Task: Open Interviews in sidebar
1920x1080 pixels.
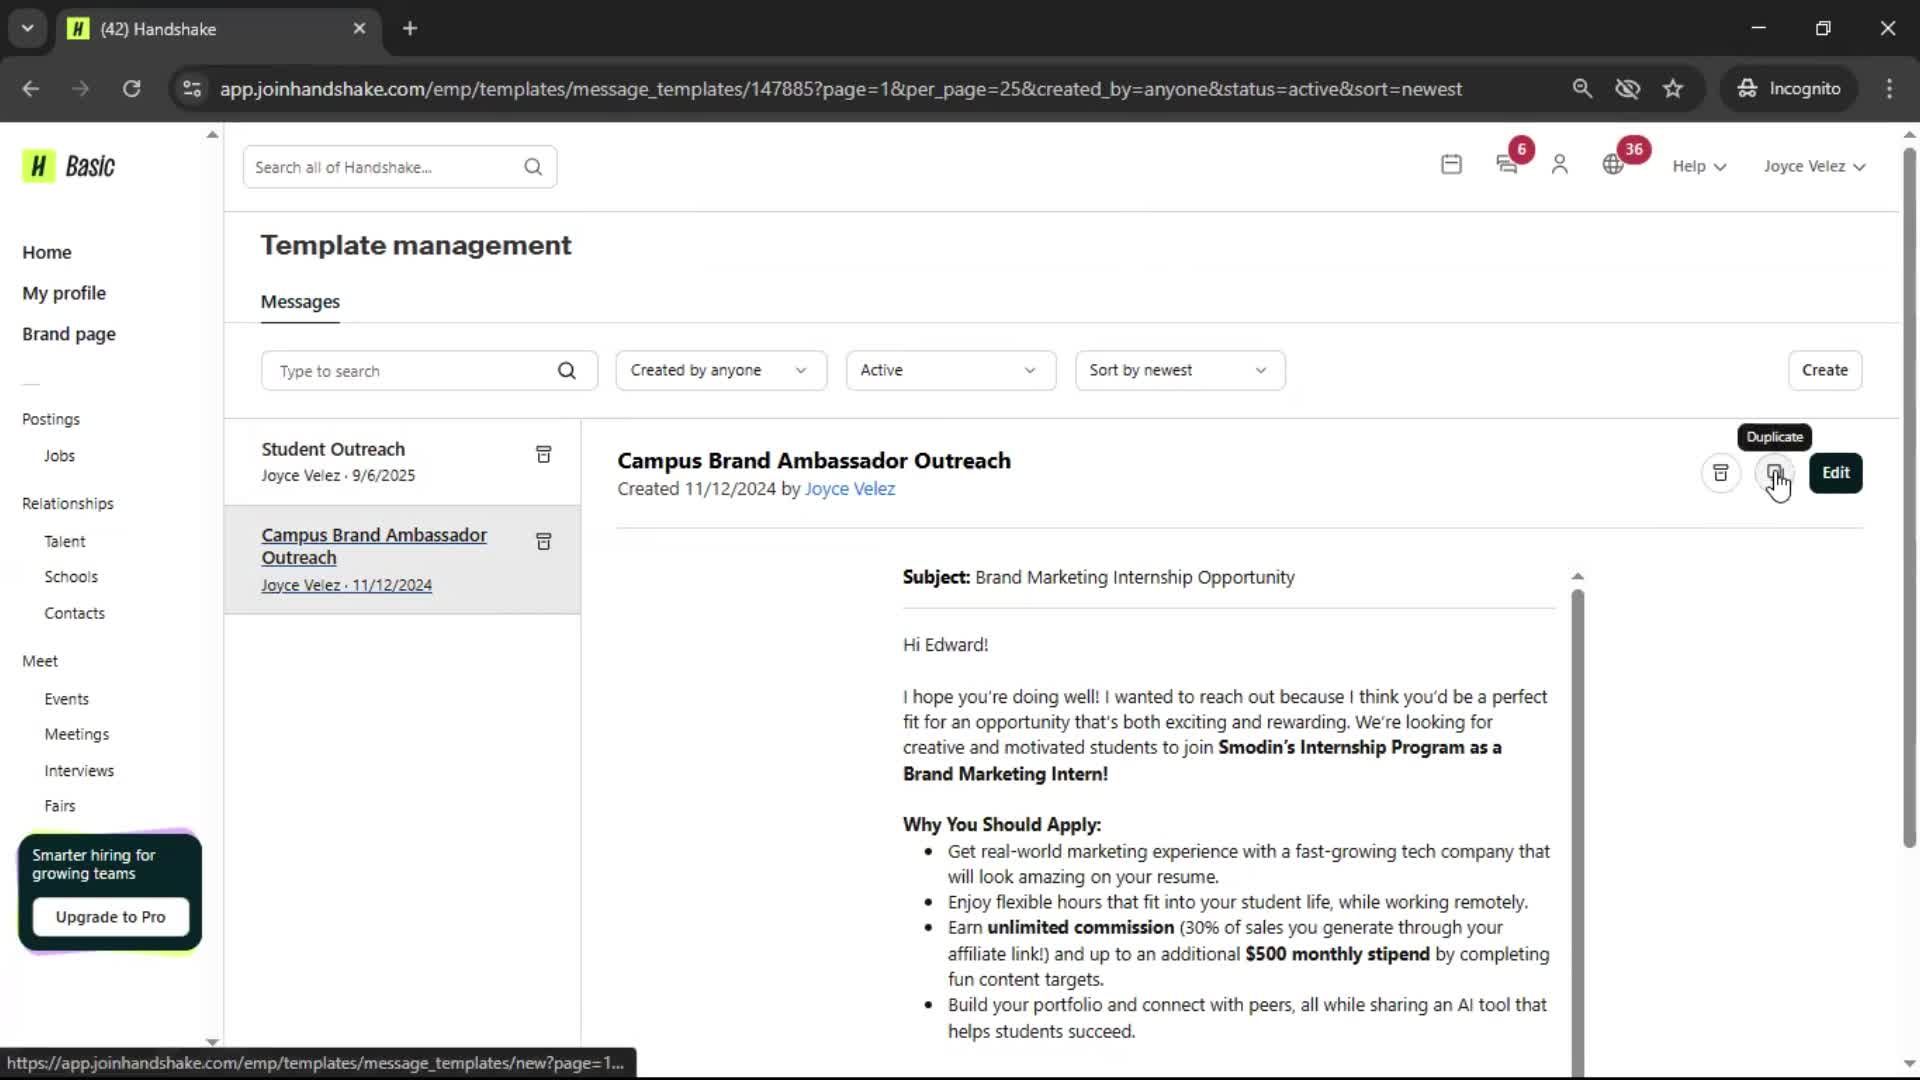Action: (x=79, y=771)
